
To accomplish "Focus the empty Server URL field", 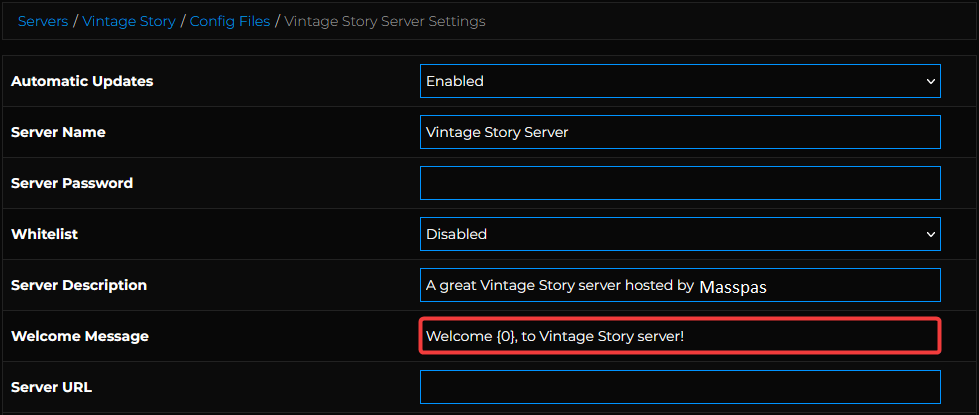I will (680, 387).
